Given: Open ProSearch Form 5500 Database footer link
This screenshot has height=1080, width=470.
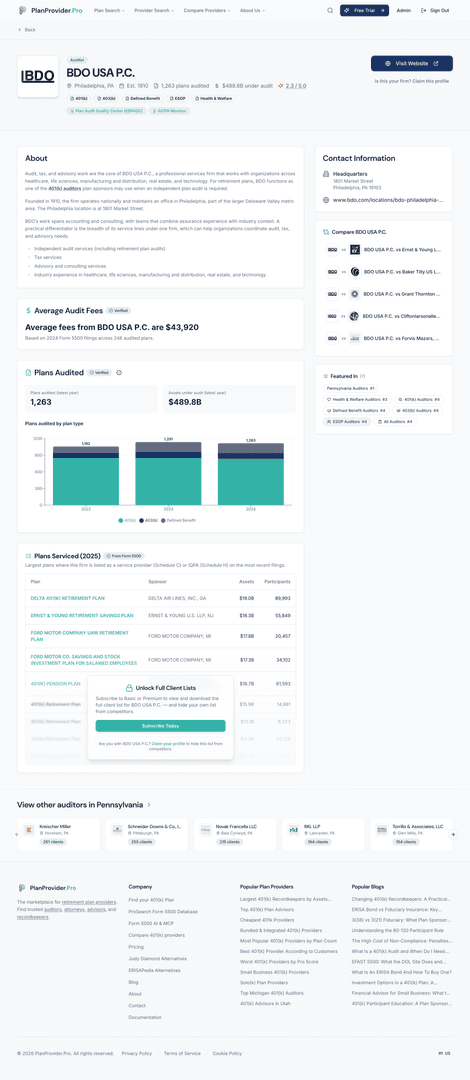Looking at the screenshot, I should tap(163, 911).
